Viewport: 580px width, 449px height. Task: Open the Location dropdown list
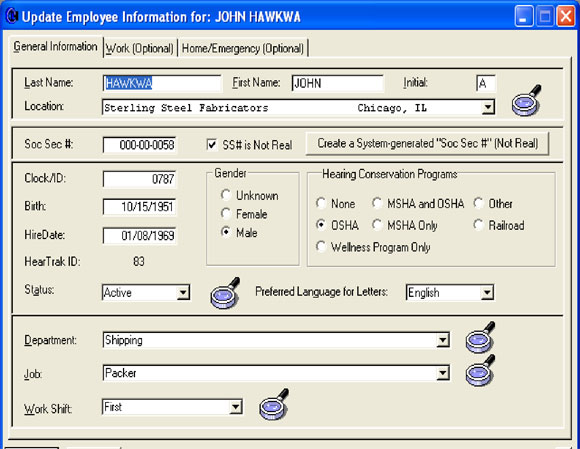pyautogui.click(x=488, y=108)
